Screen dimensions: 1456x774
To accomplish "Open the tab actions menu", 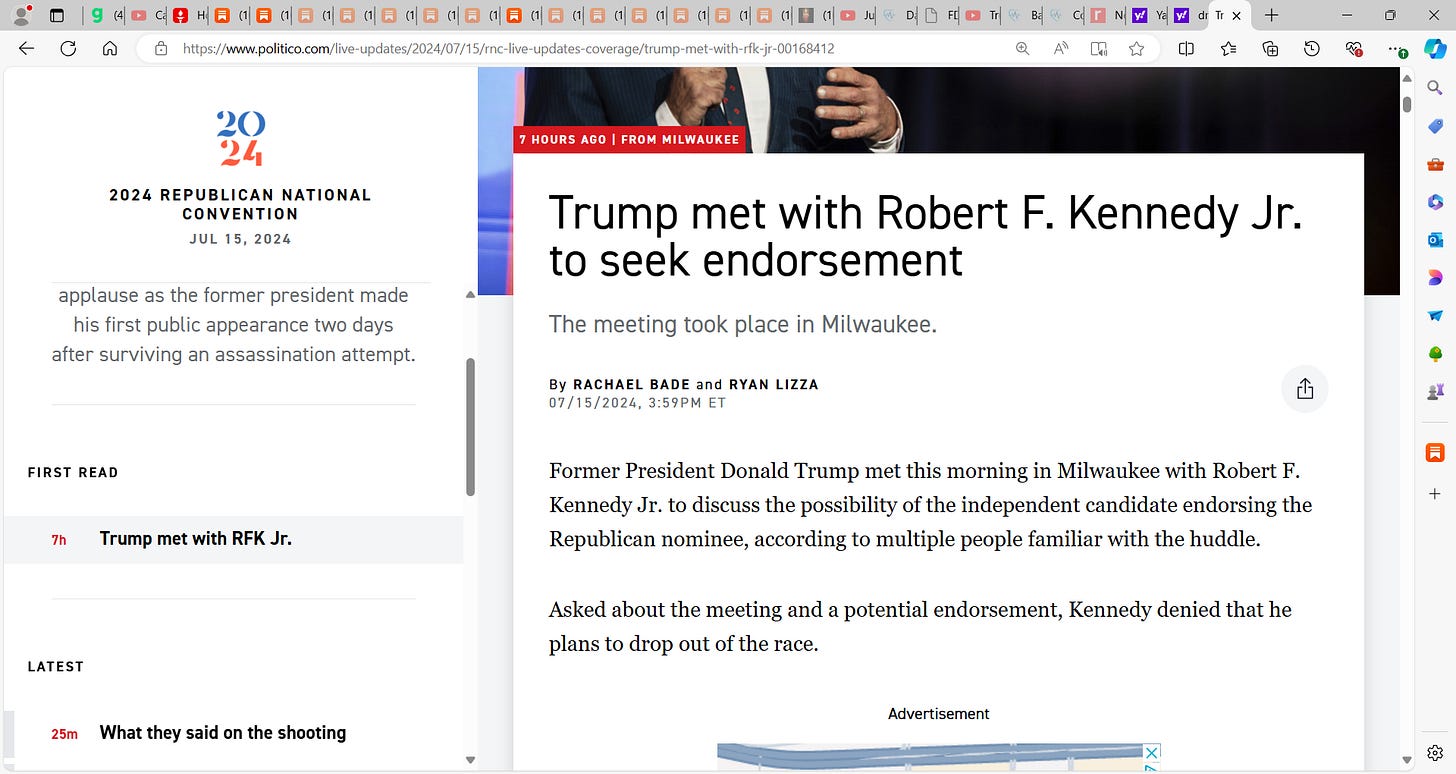I will point(57,15).
